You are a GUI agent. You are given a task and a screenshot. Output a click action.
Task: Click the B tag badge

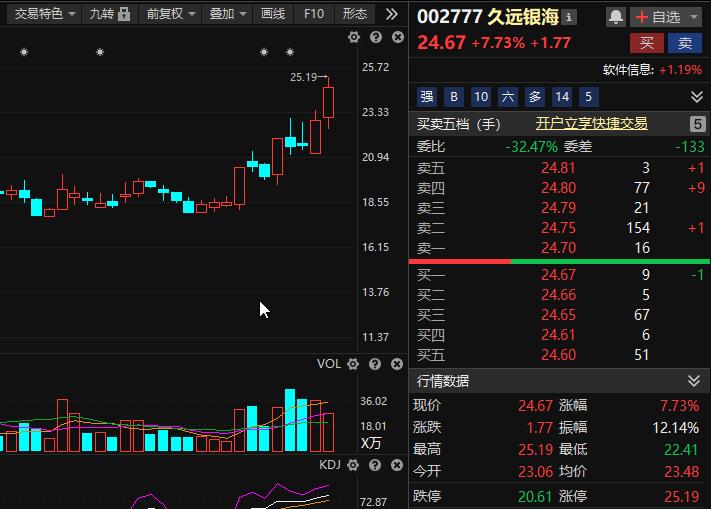tap(454, 97)
